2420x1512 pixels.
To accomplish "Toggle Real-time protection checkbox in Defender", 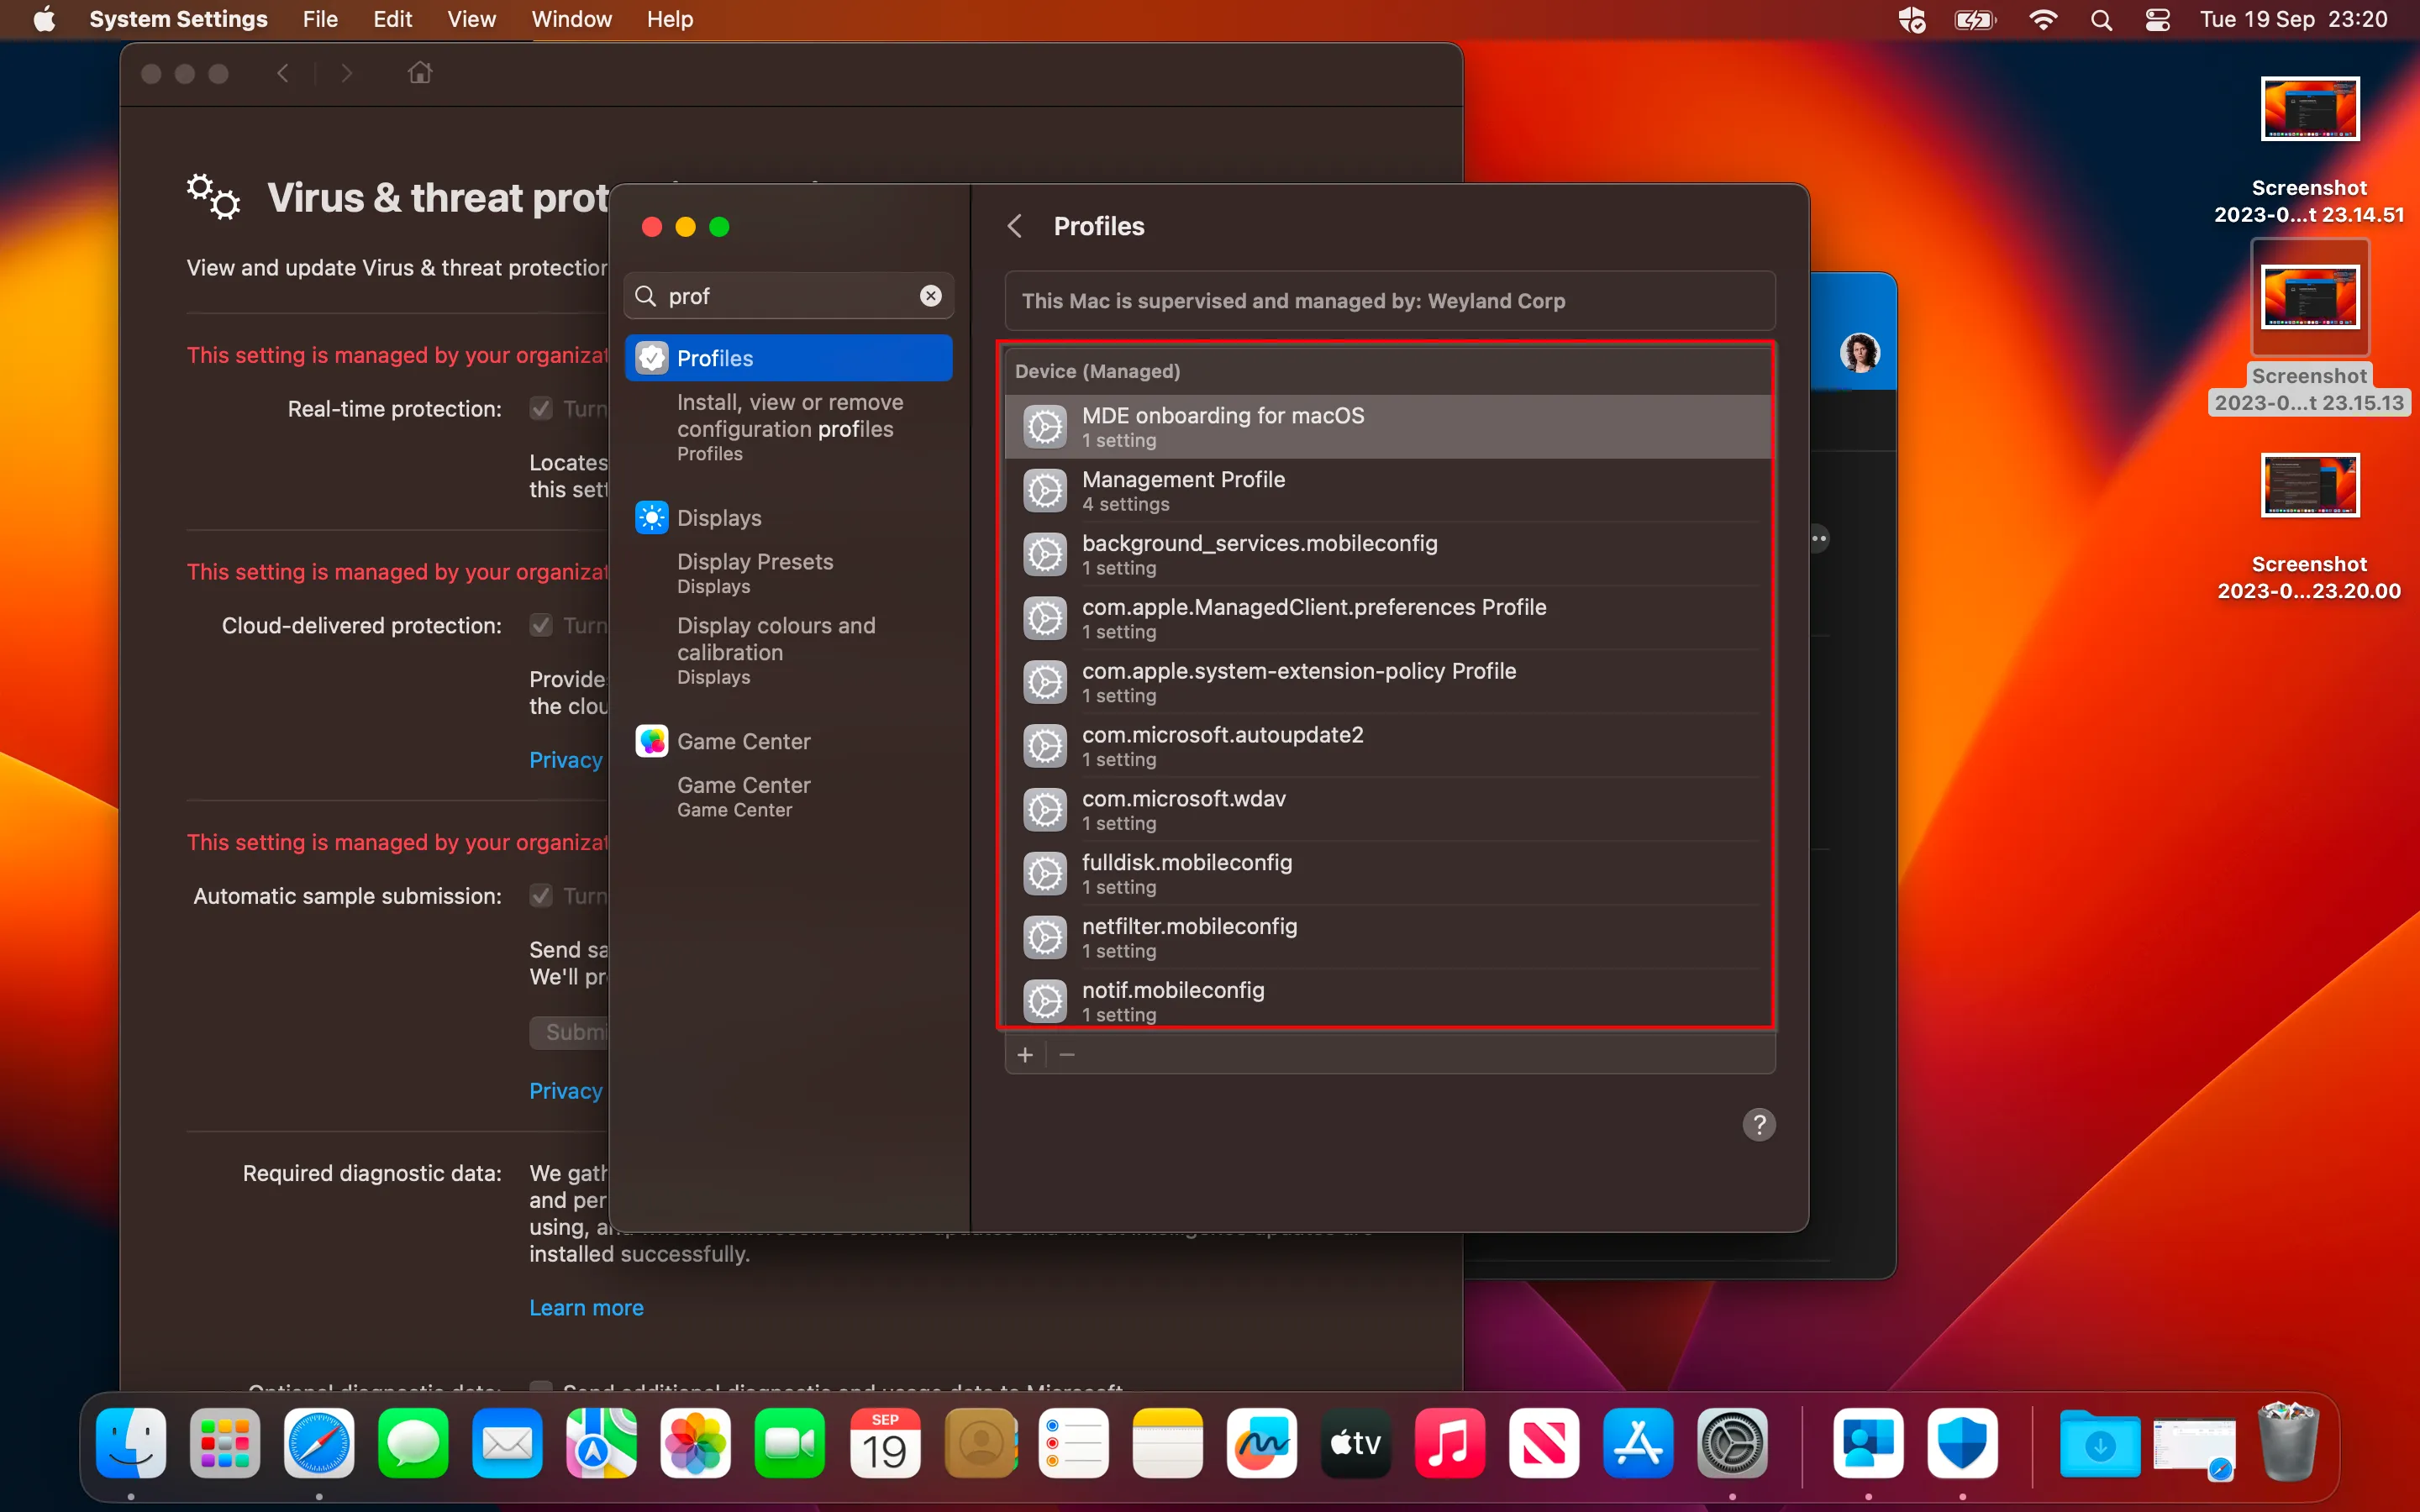I will 541,409.
